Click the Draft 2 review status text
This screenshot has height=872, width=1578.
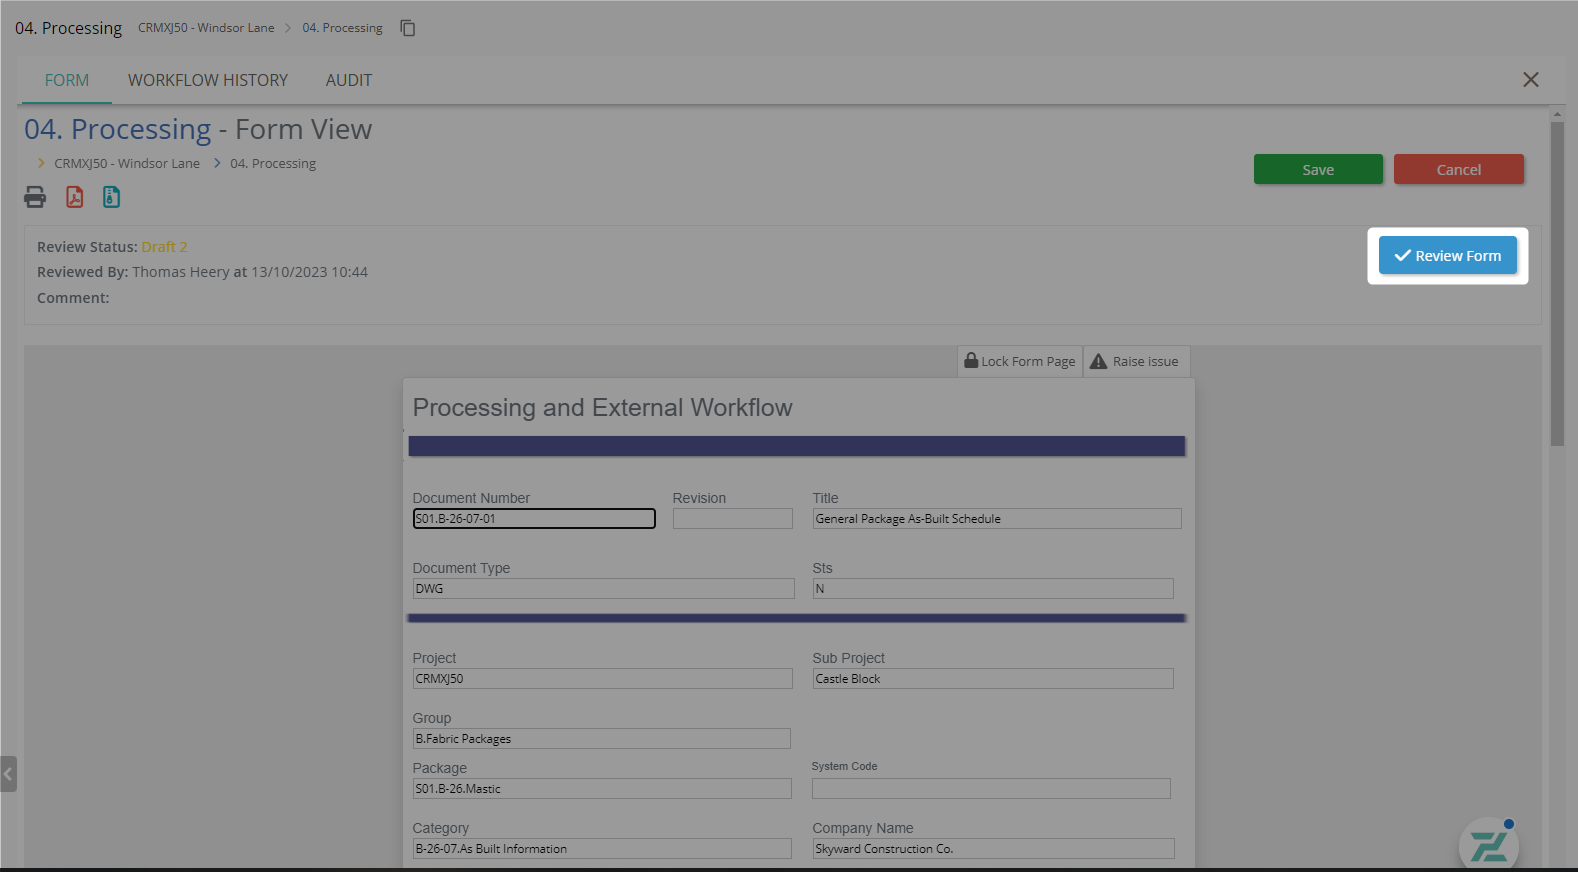(x=164, y=247)
